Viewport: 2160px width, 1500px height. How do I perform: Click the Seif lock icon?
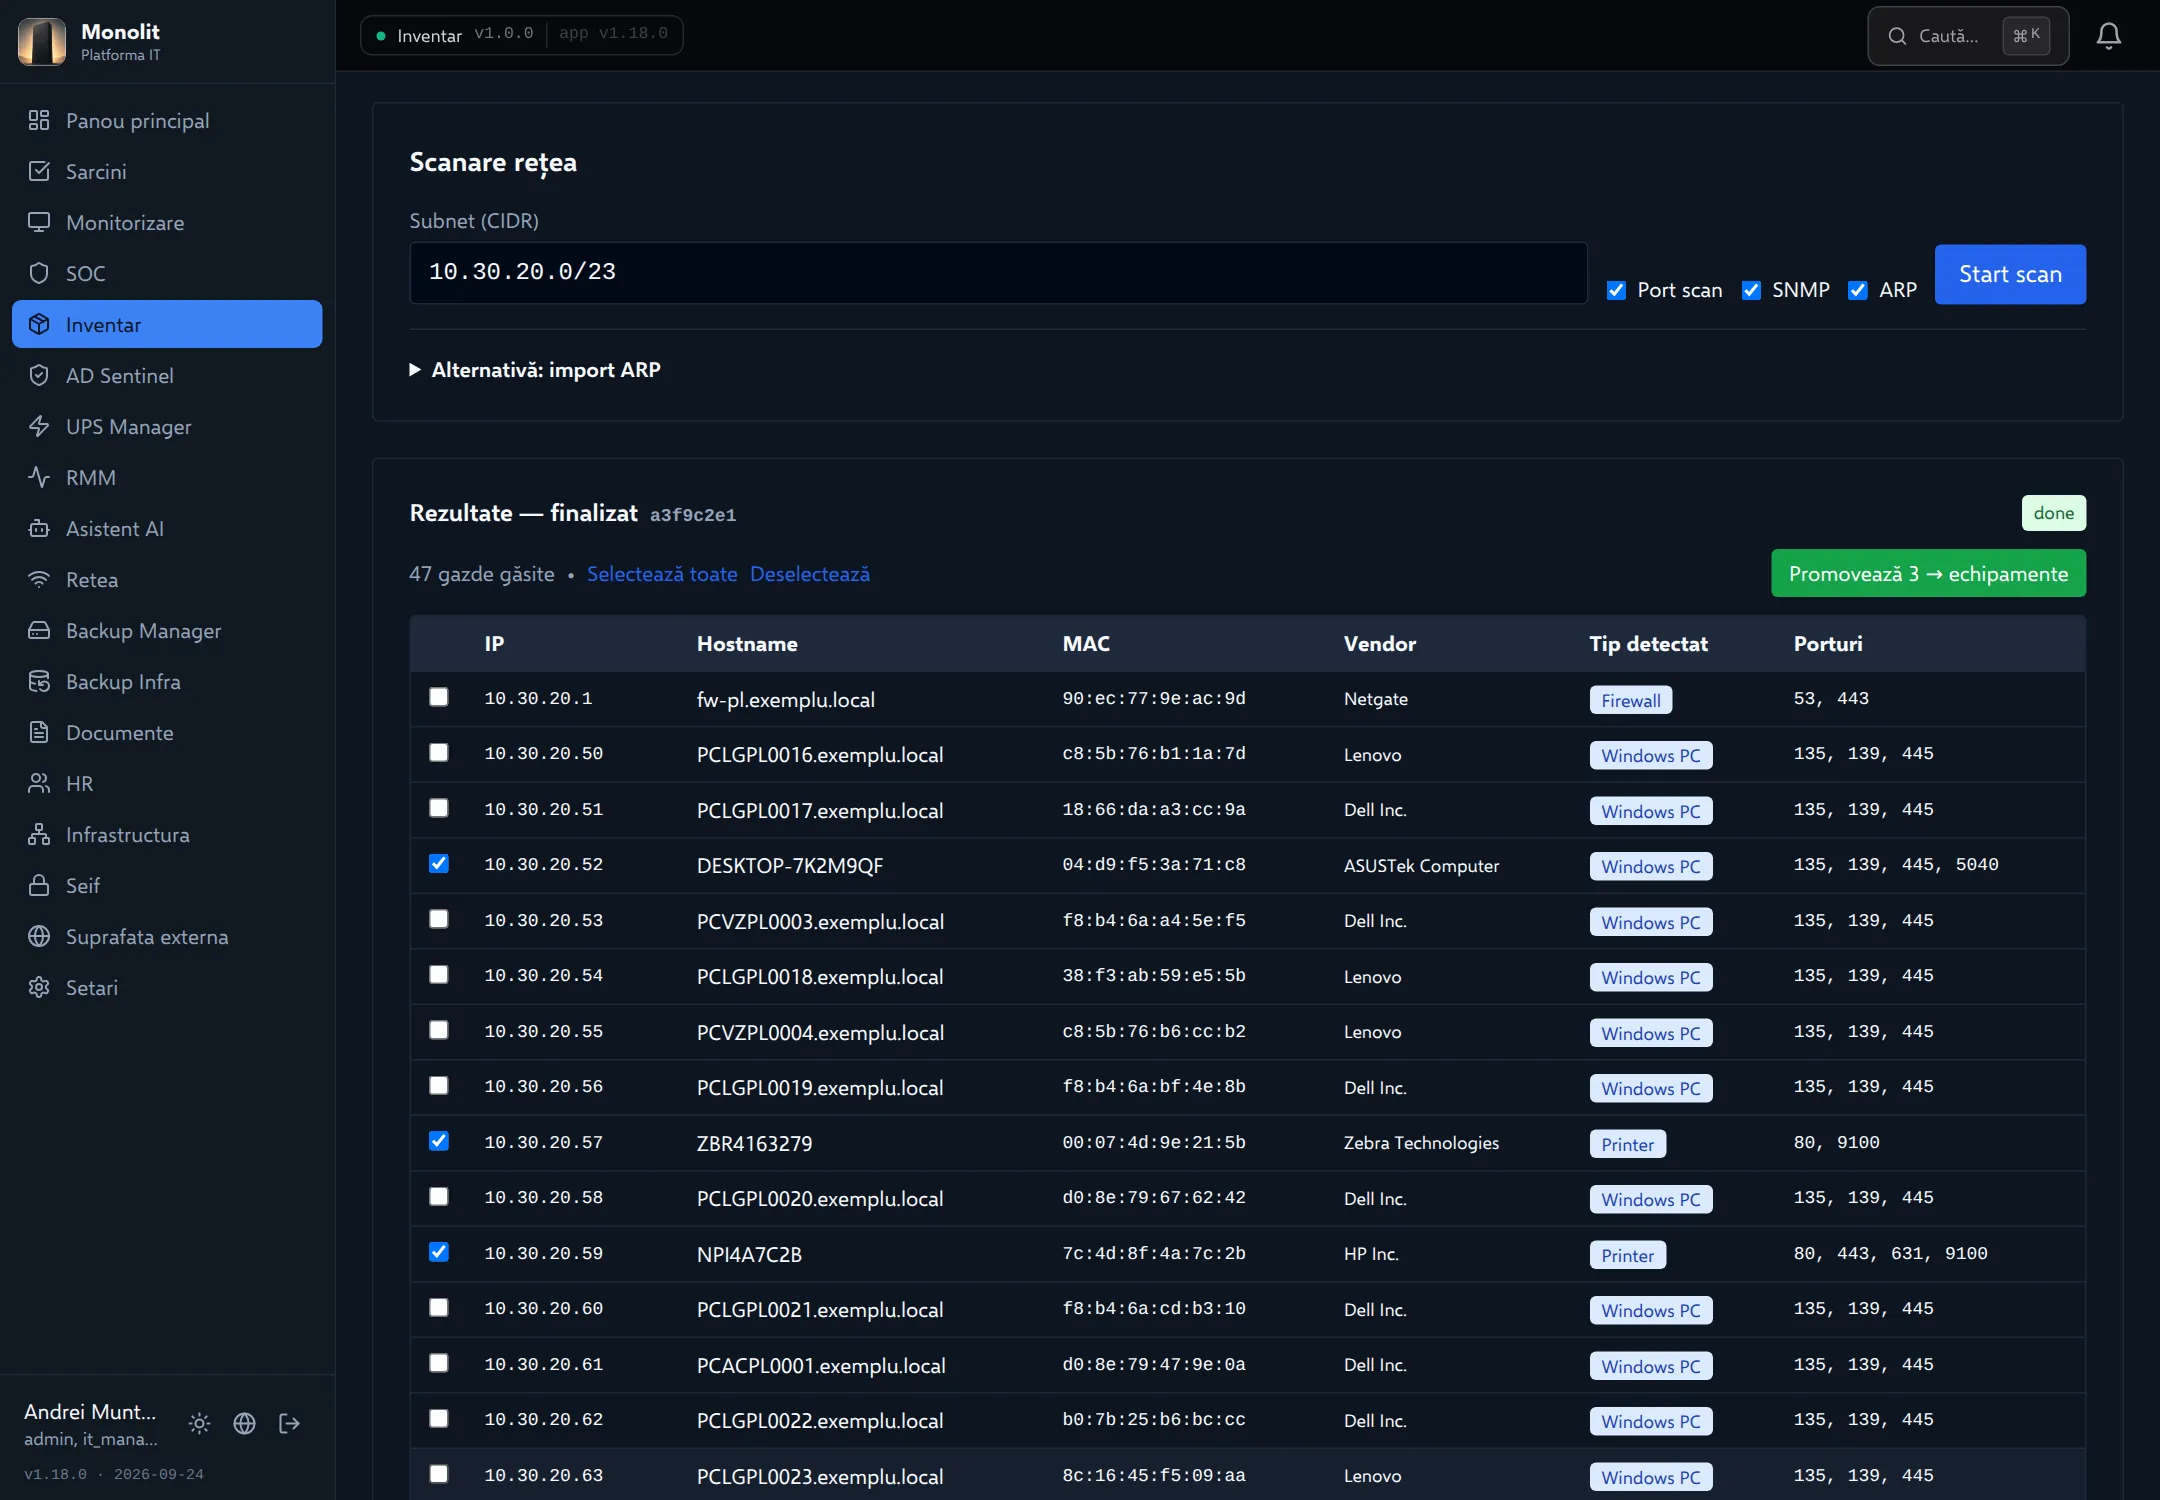pos(39,885)
